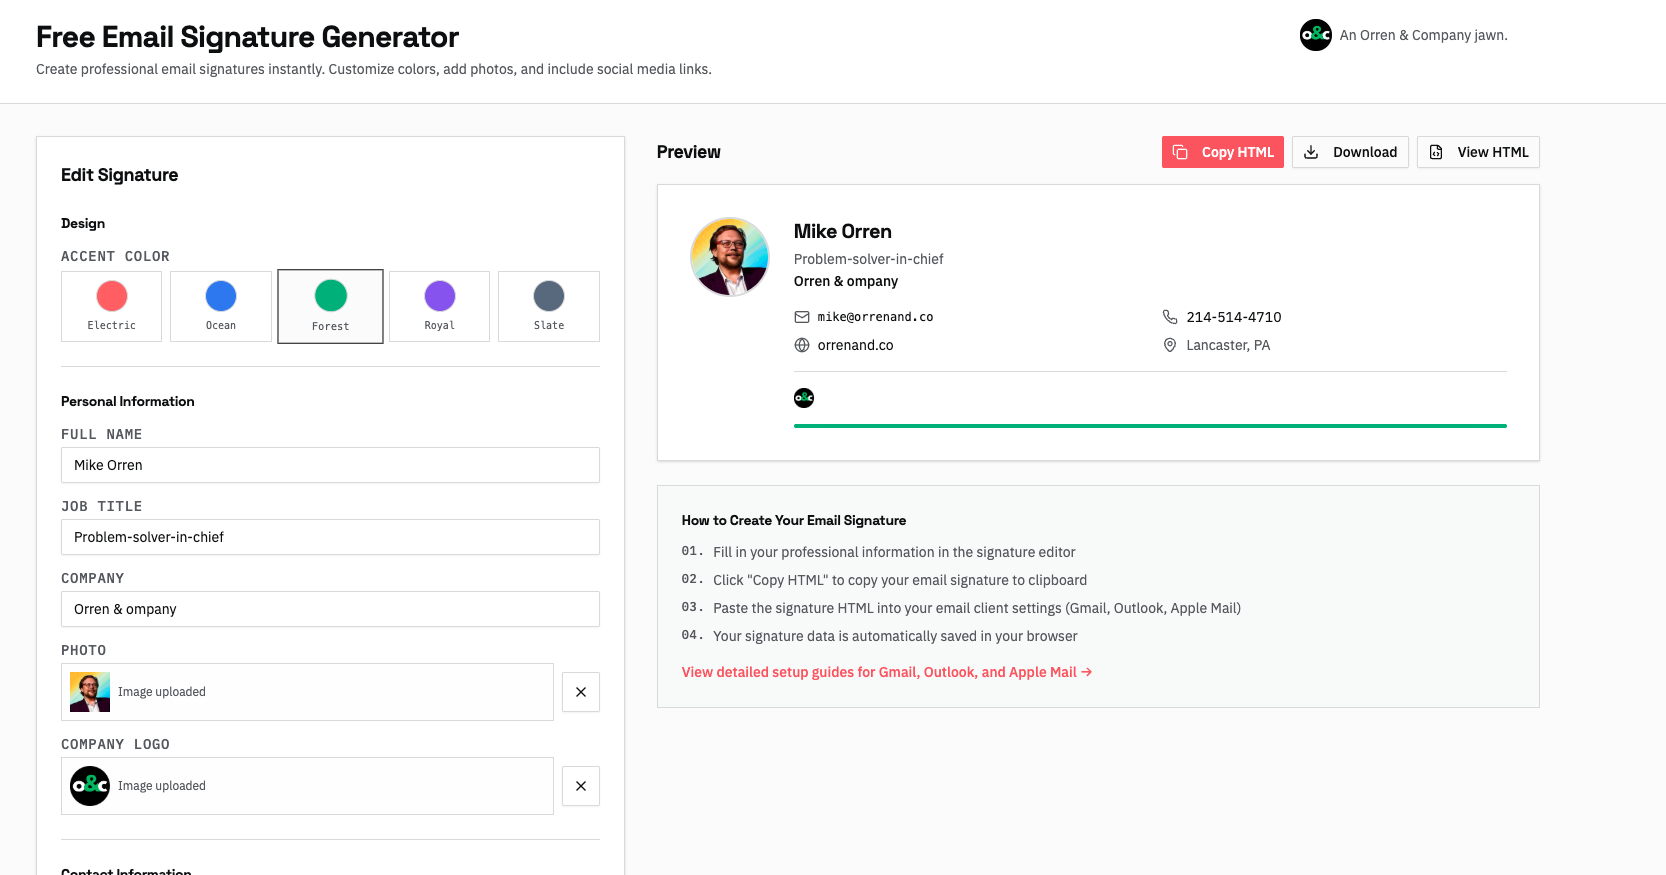Click the 'Mike Orren' name in preview
This screenshot has height=875, width=1666.
point(843,231)
